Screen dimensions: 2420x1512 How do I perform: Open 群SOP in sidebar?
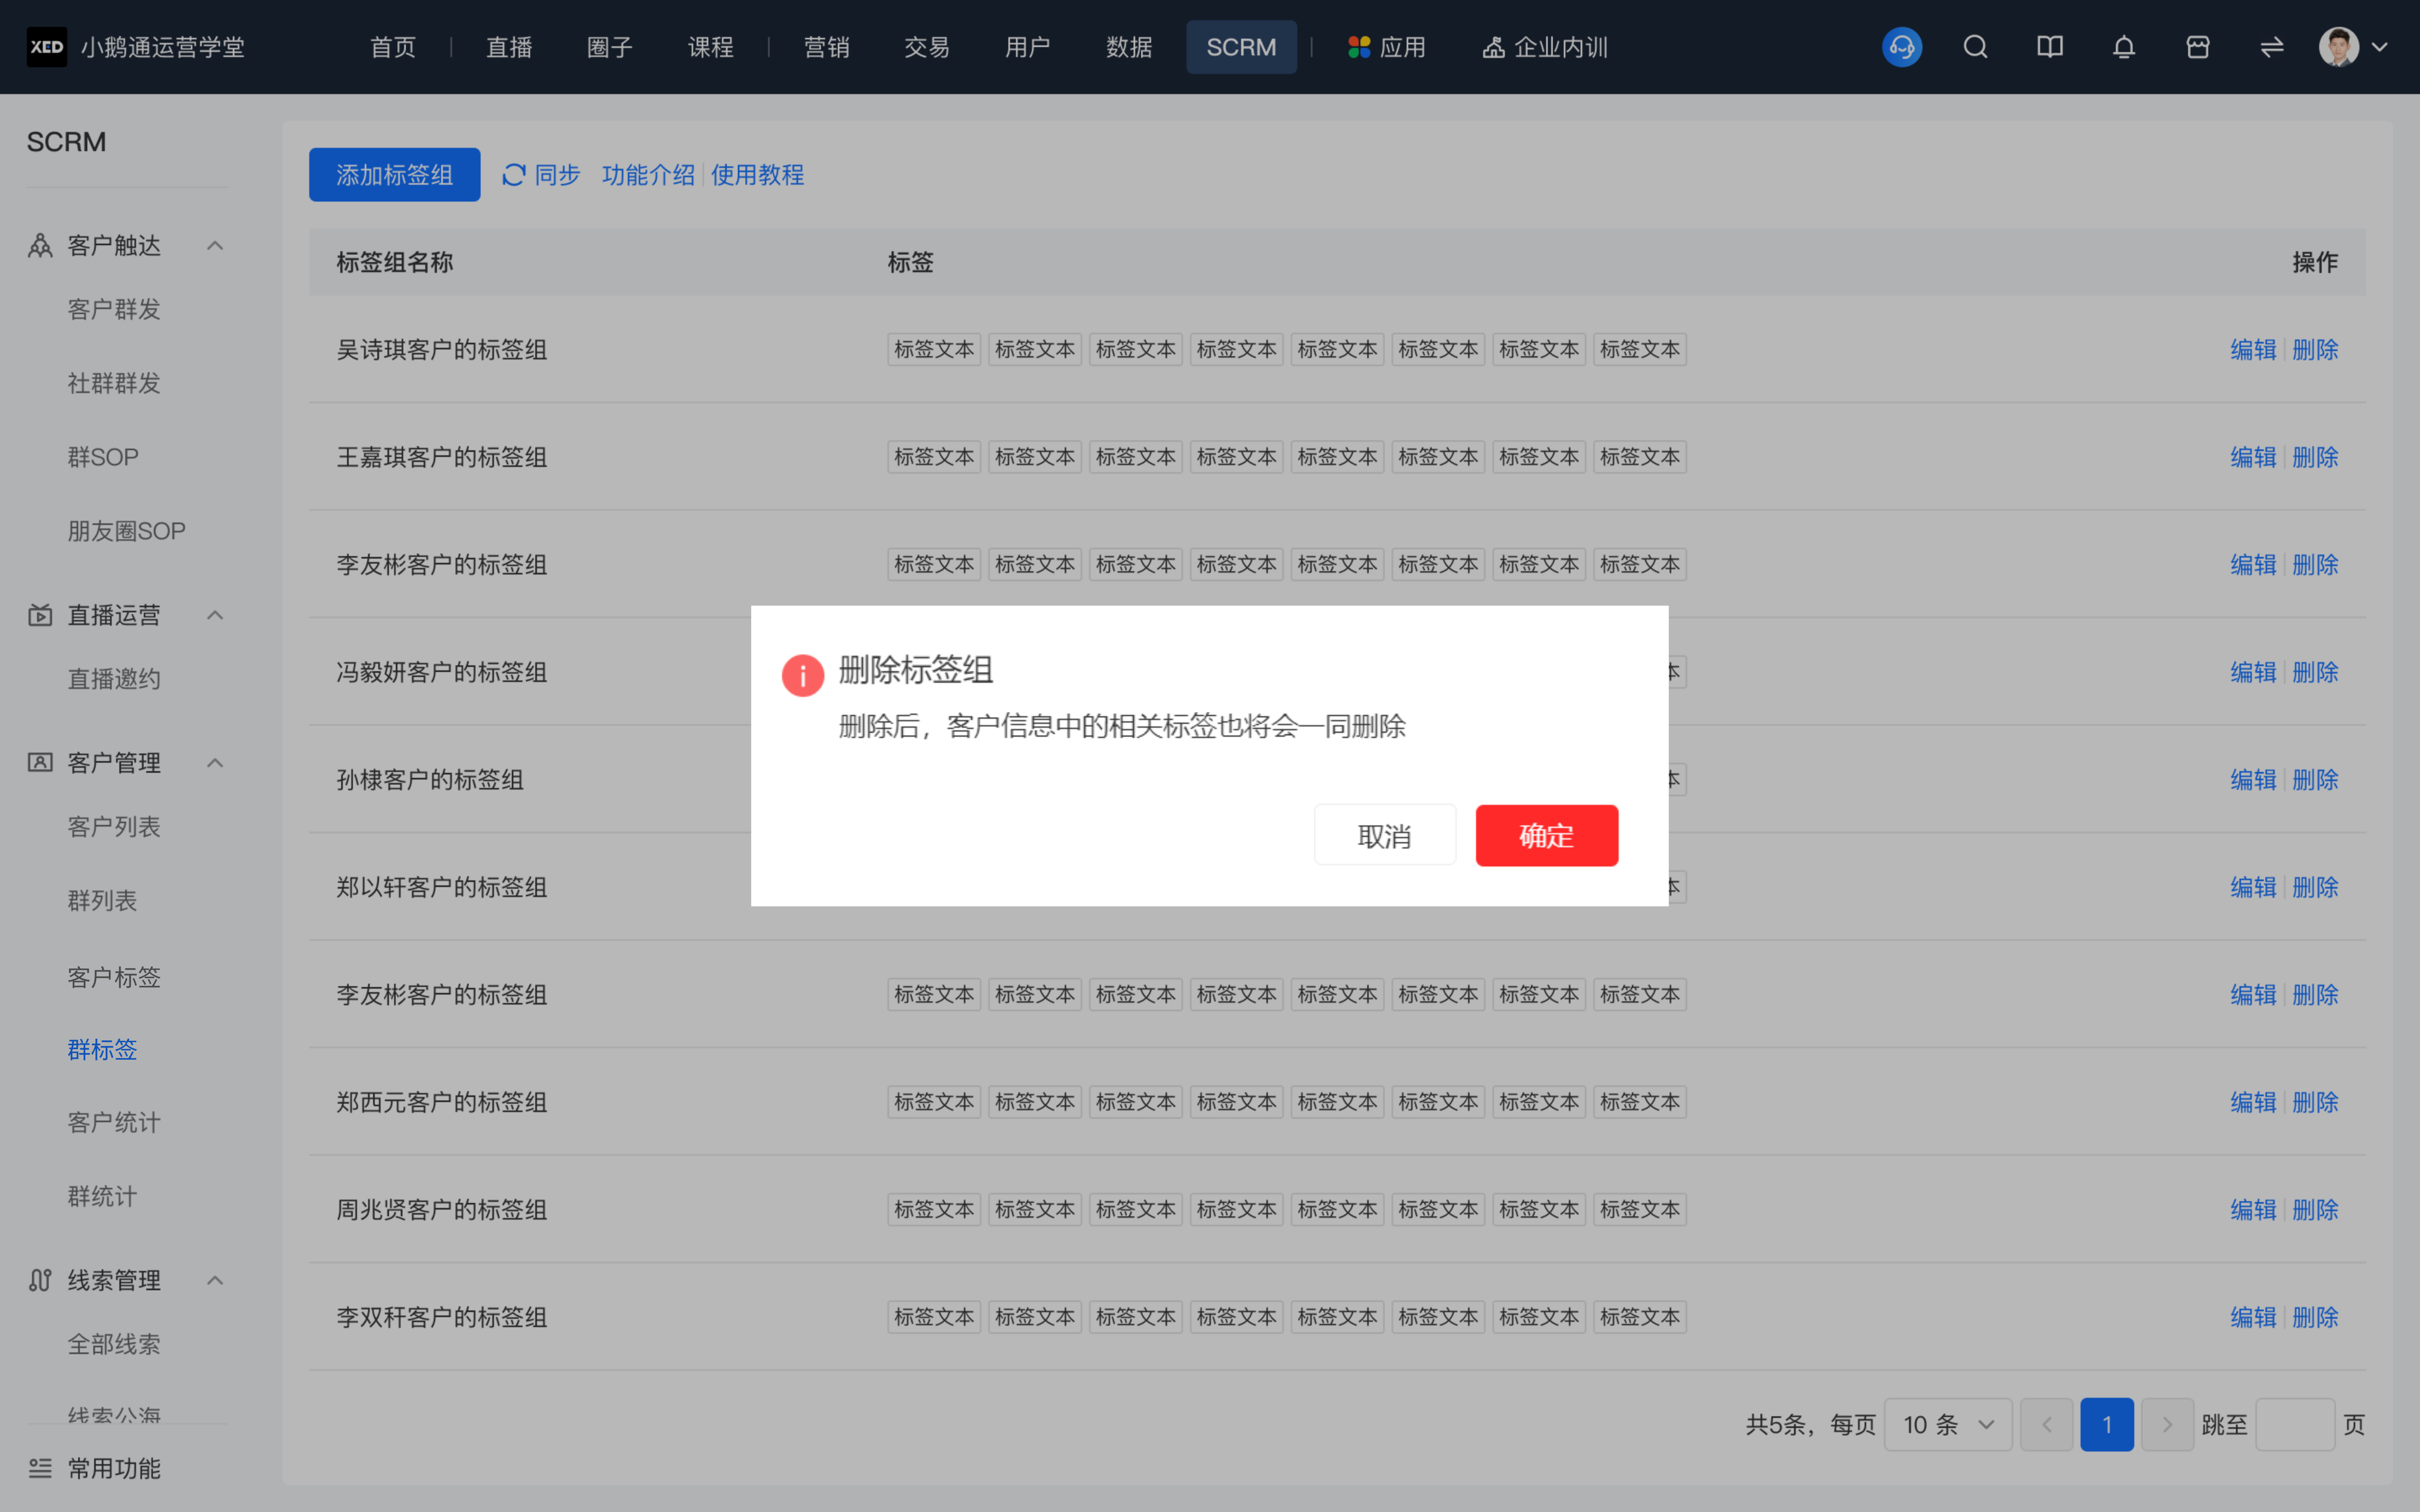coord(103,457)
